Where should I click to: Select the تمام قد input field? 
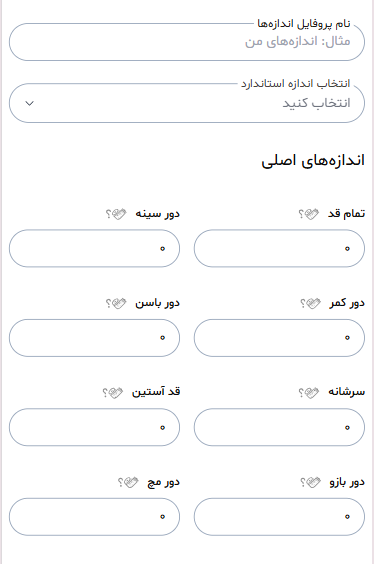[279, 248]
